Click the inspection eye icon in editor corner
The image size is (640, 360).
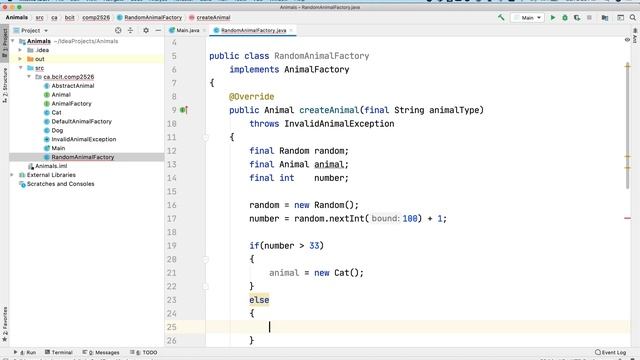tap(627, 40)
